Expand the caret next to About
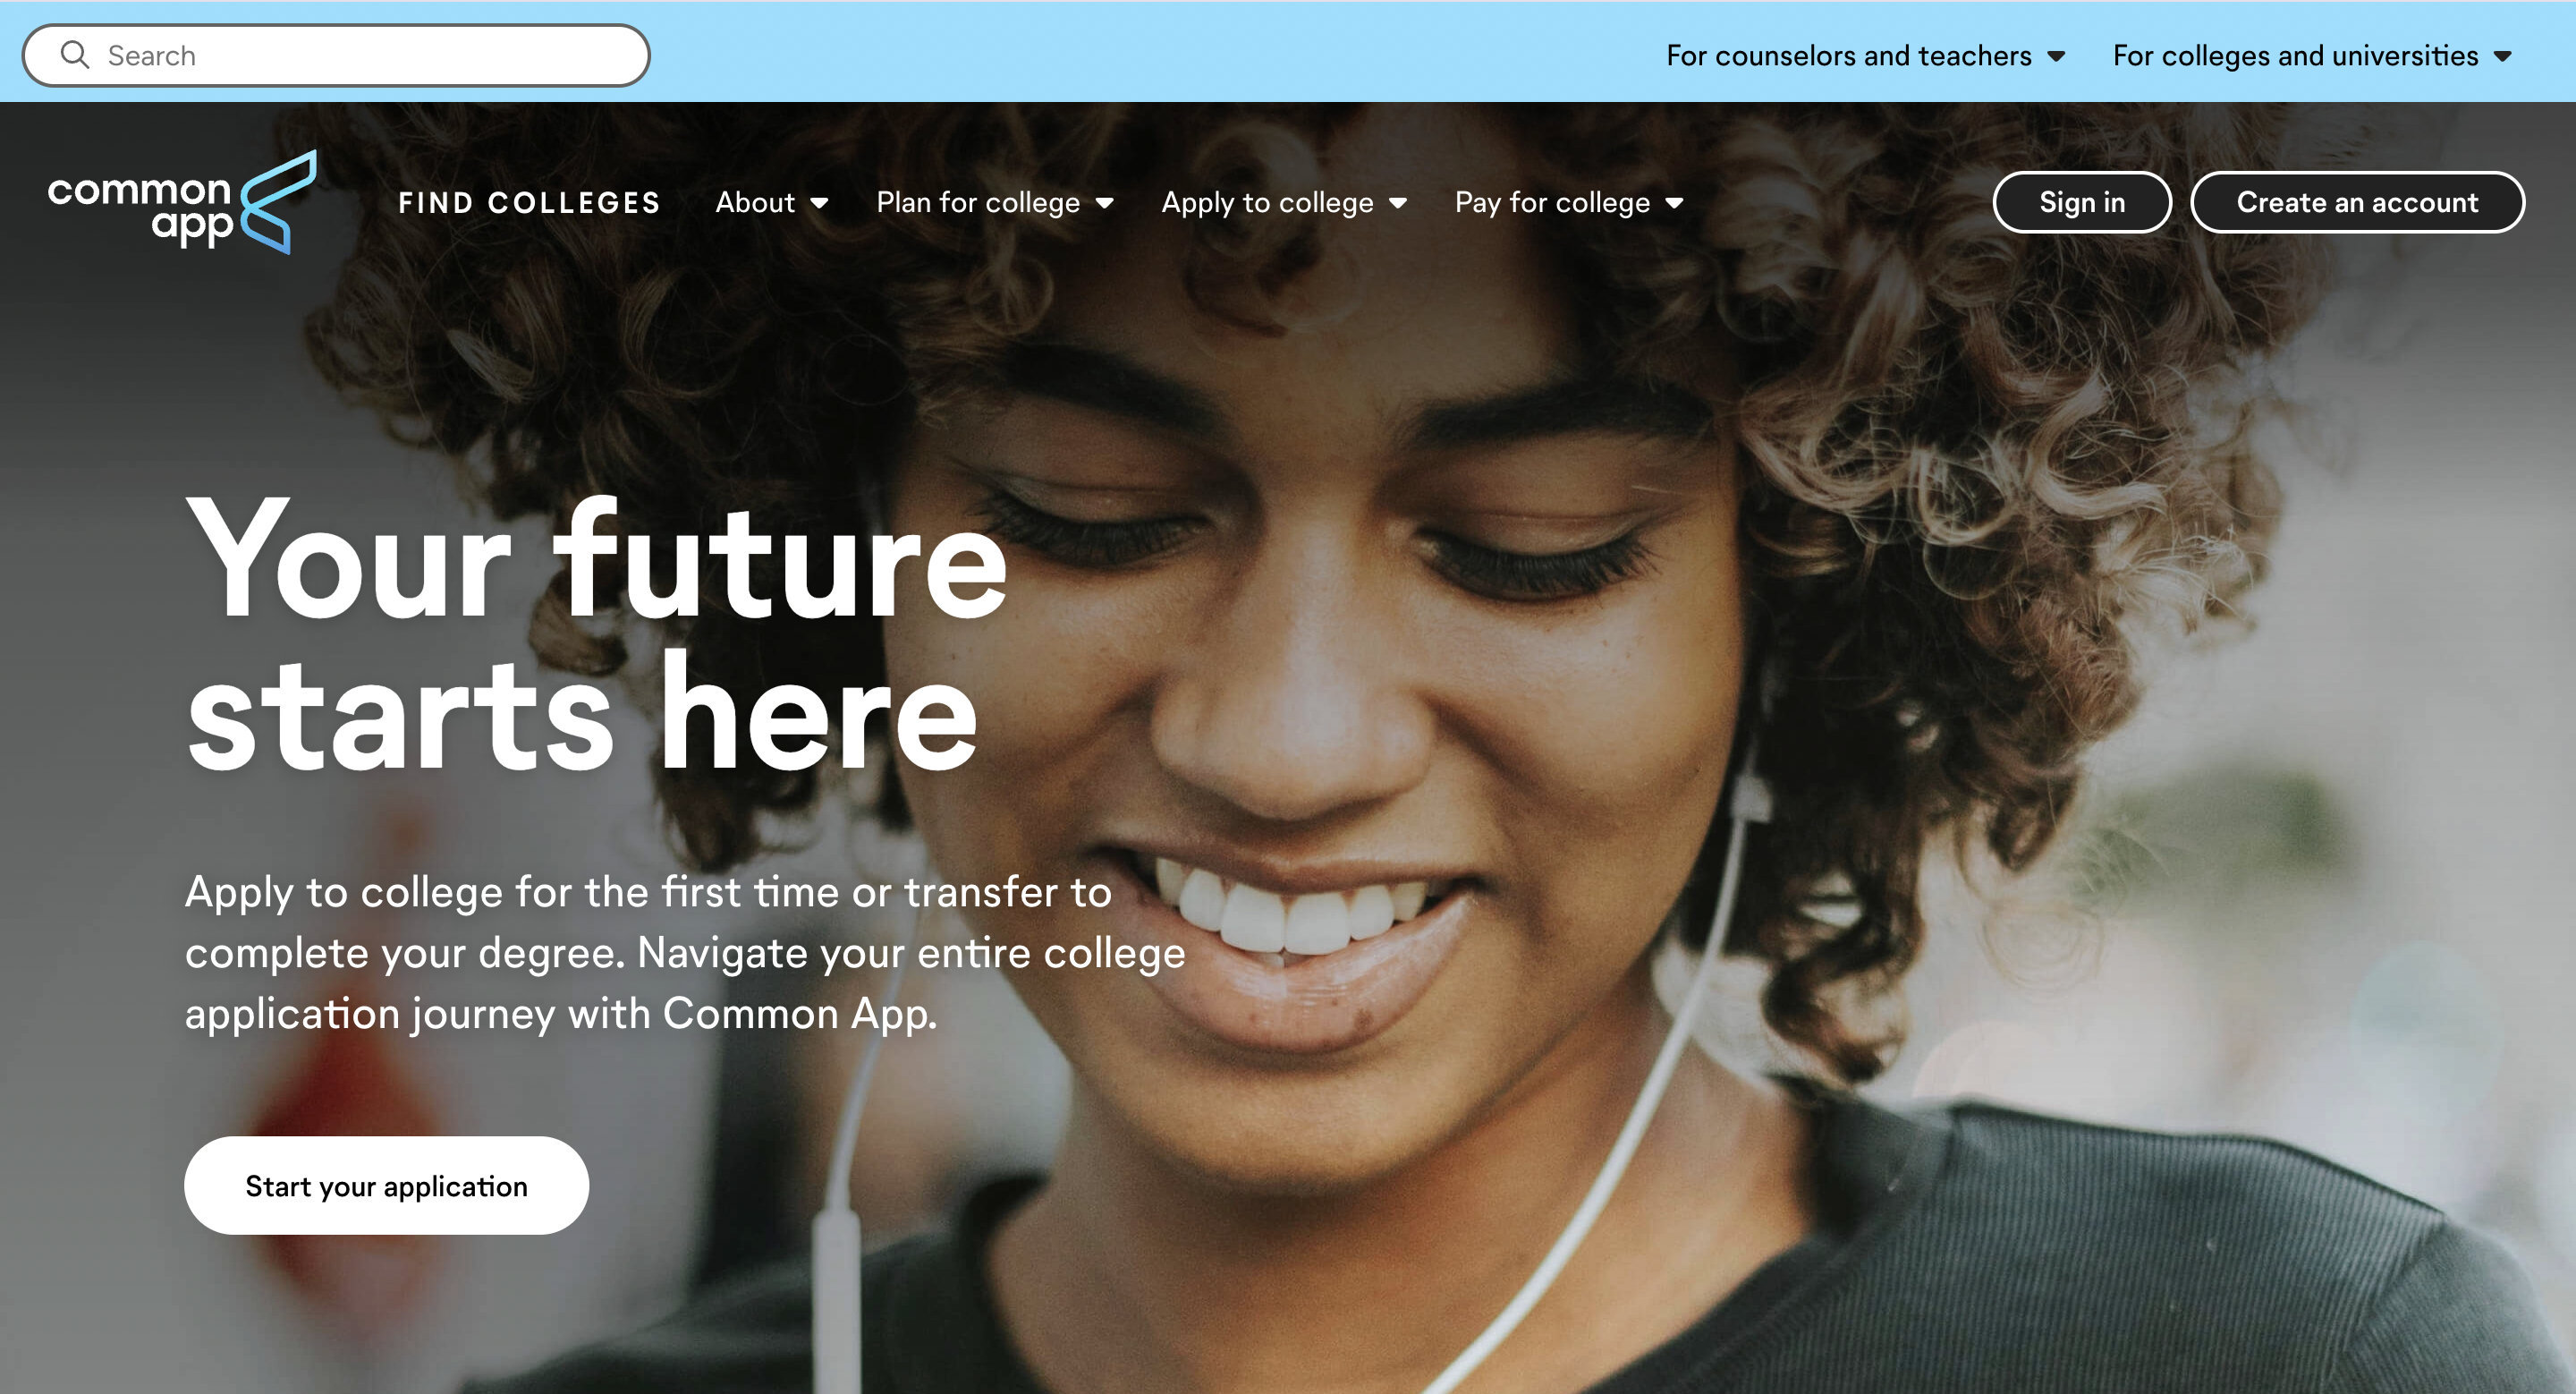Image resolution: width=2576 pixels, height=1394 pixels. pyautogui.click(x=819, y=204)
